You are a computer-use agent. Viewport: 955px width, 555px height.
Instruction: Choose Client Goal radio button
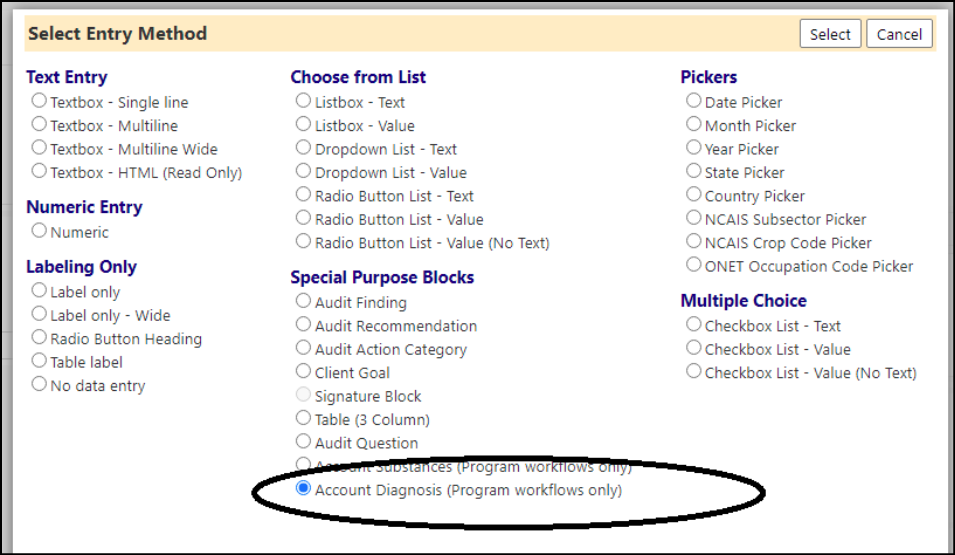303,371
